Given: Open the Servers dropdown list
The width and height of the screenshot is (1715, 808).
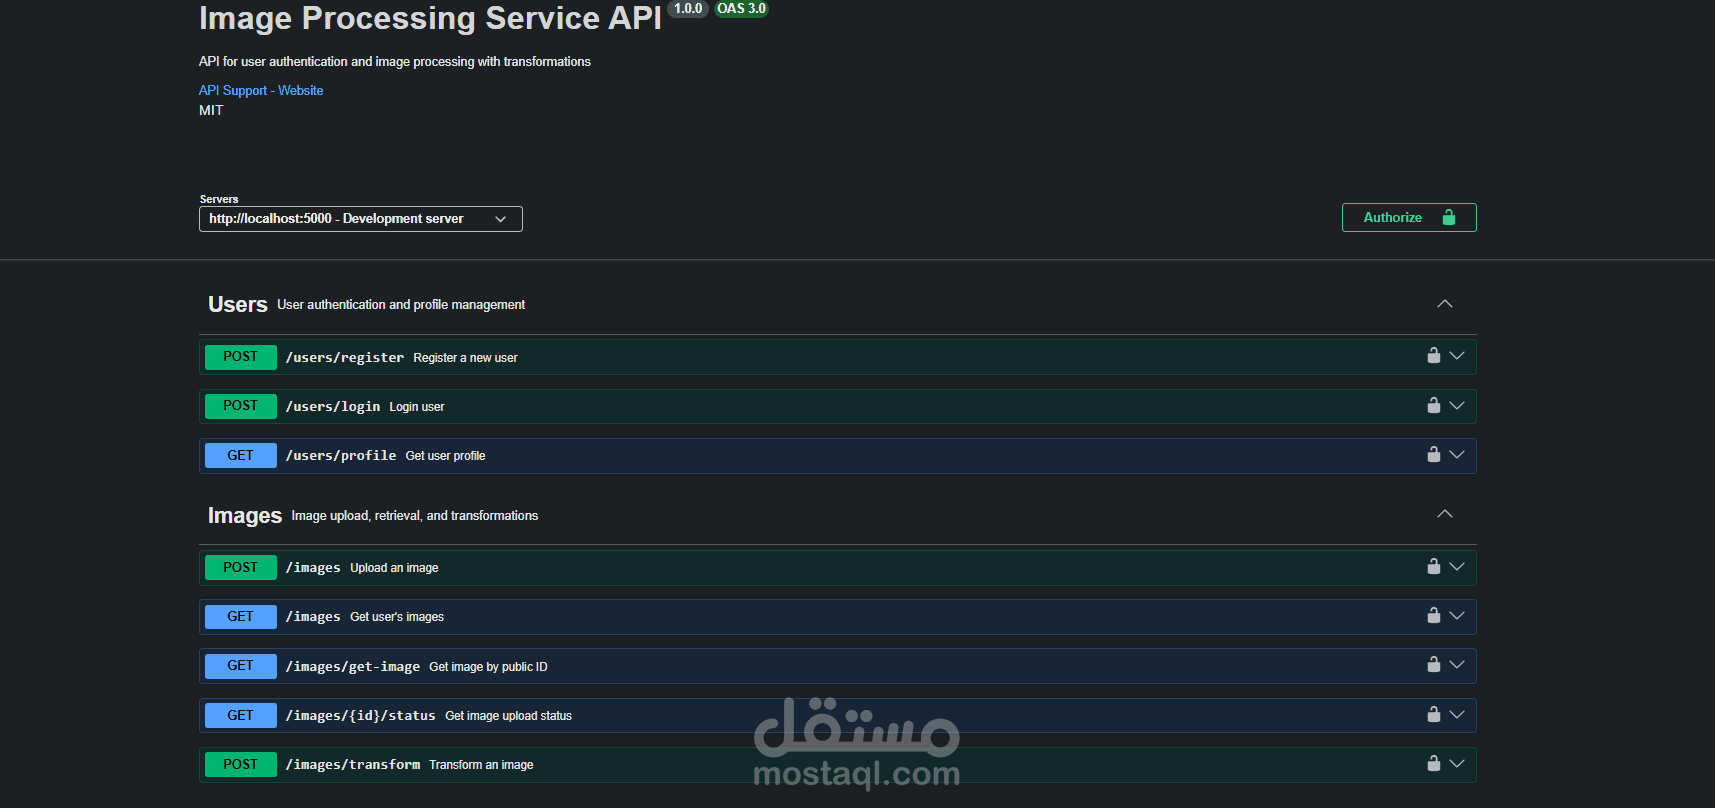Looking at the screenshot, I should click(360, 219).
